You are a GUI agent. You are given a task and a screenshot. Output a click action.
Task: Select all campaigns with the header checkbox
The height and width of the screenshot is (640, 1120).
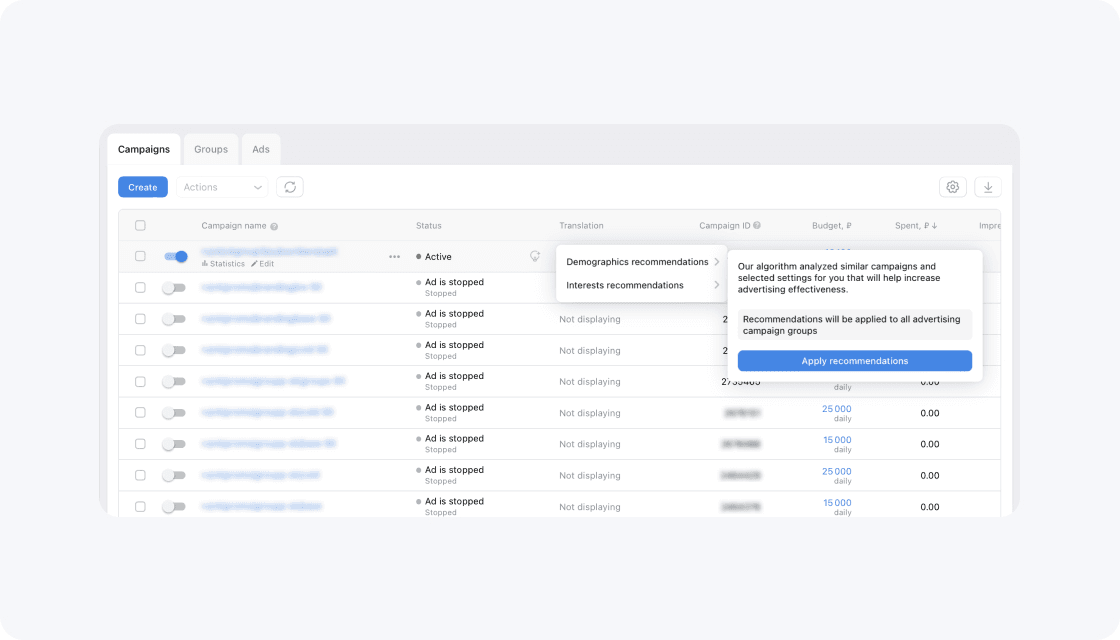tap(140, 225)
